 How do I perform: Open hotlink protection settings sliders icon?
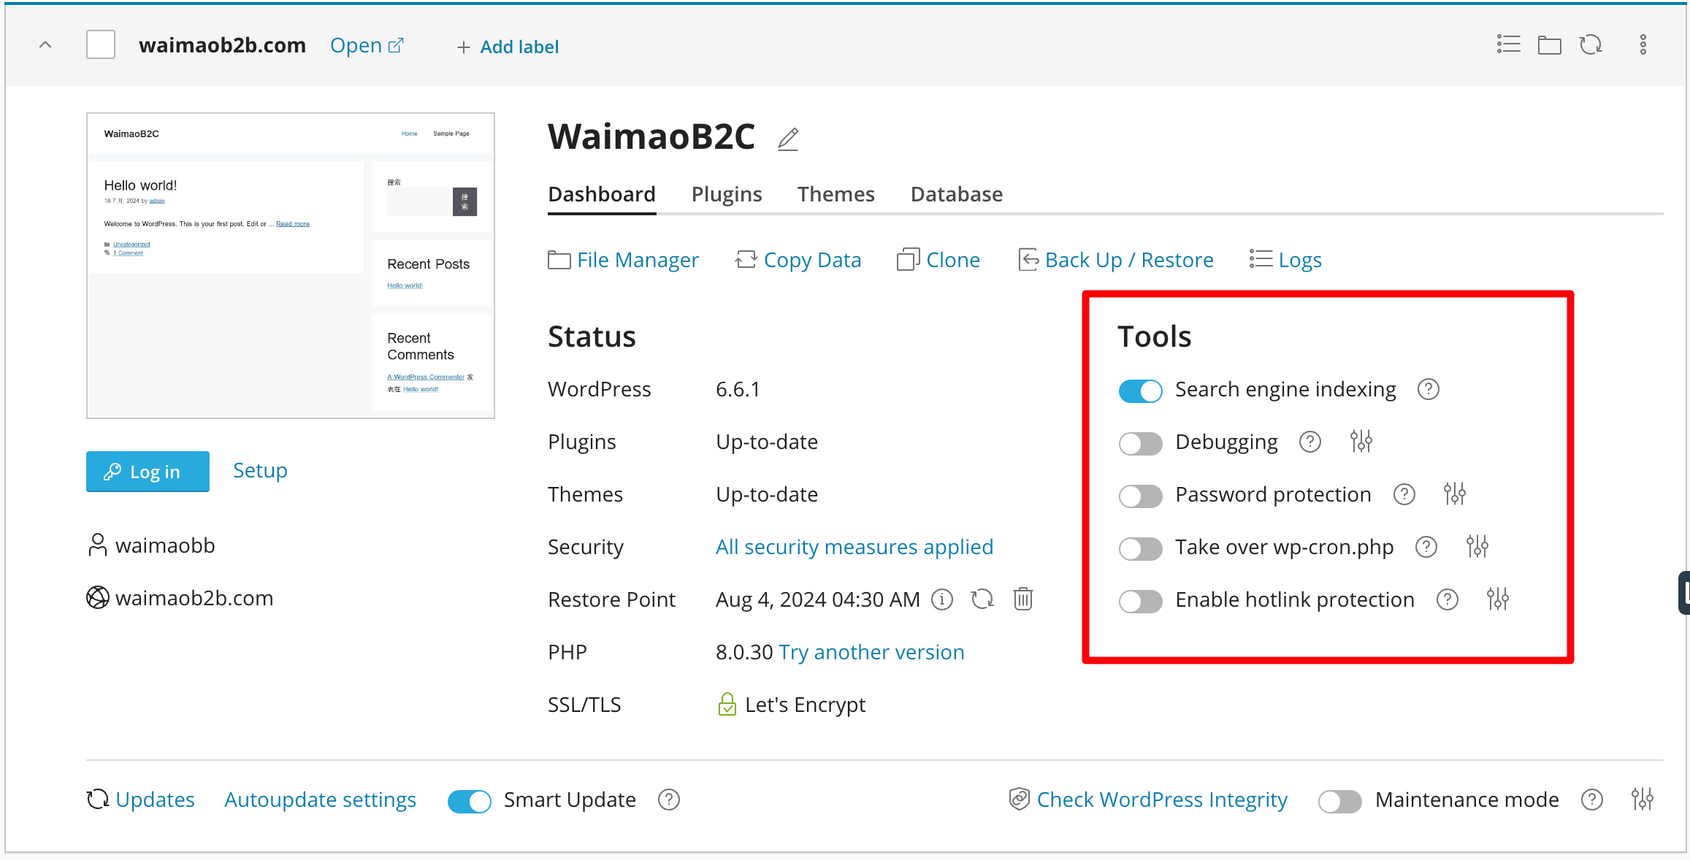[x=1497, y=599]
